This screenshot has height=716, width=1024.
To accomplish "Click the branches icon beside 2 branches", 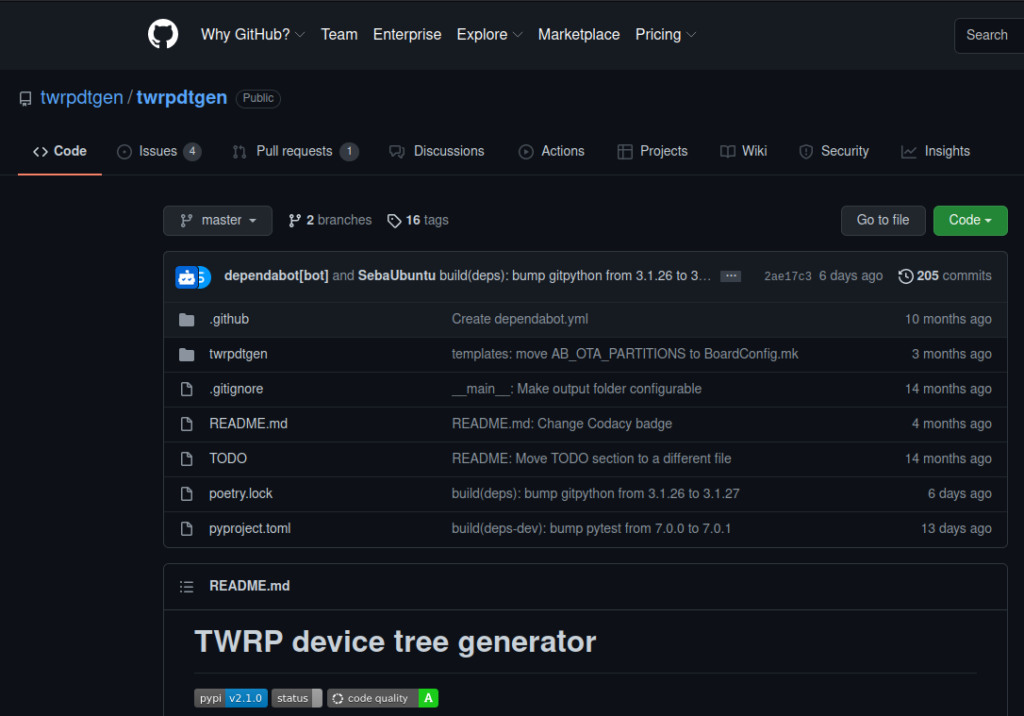I will point(295,221).
